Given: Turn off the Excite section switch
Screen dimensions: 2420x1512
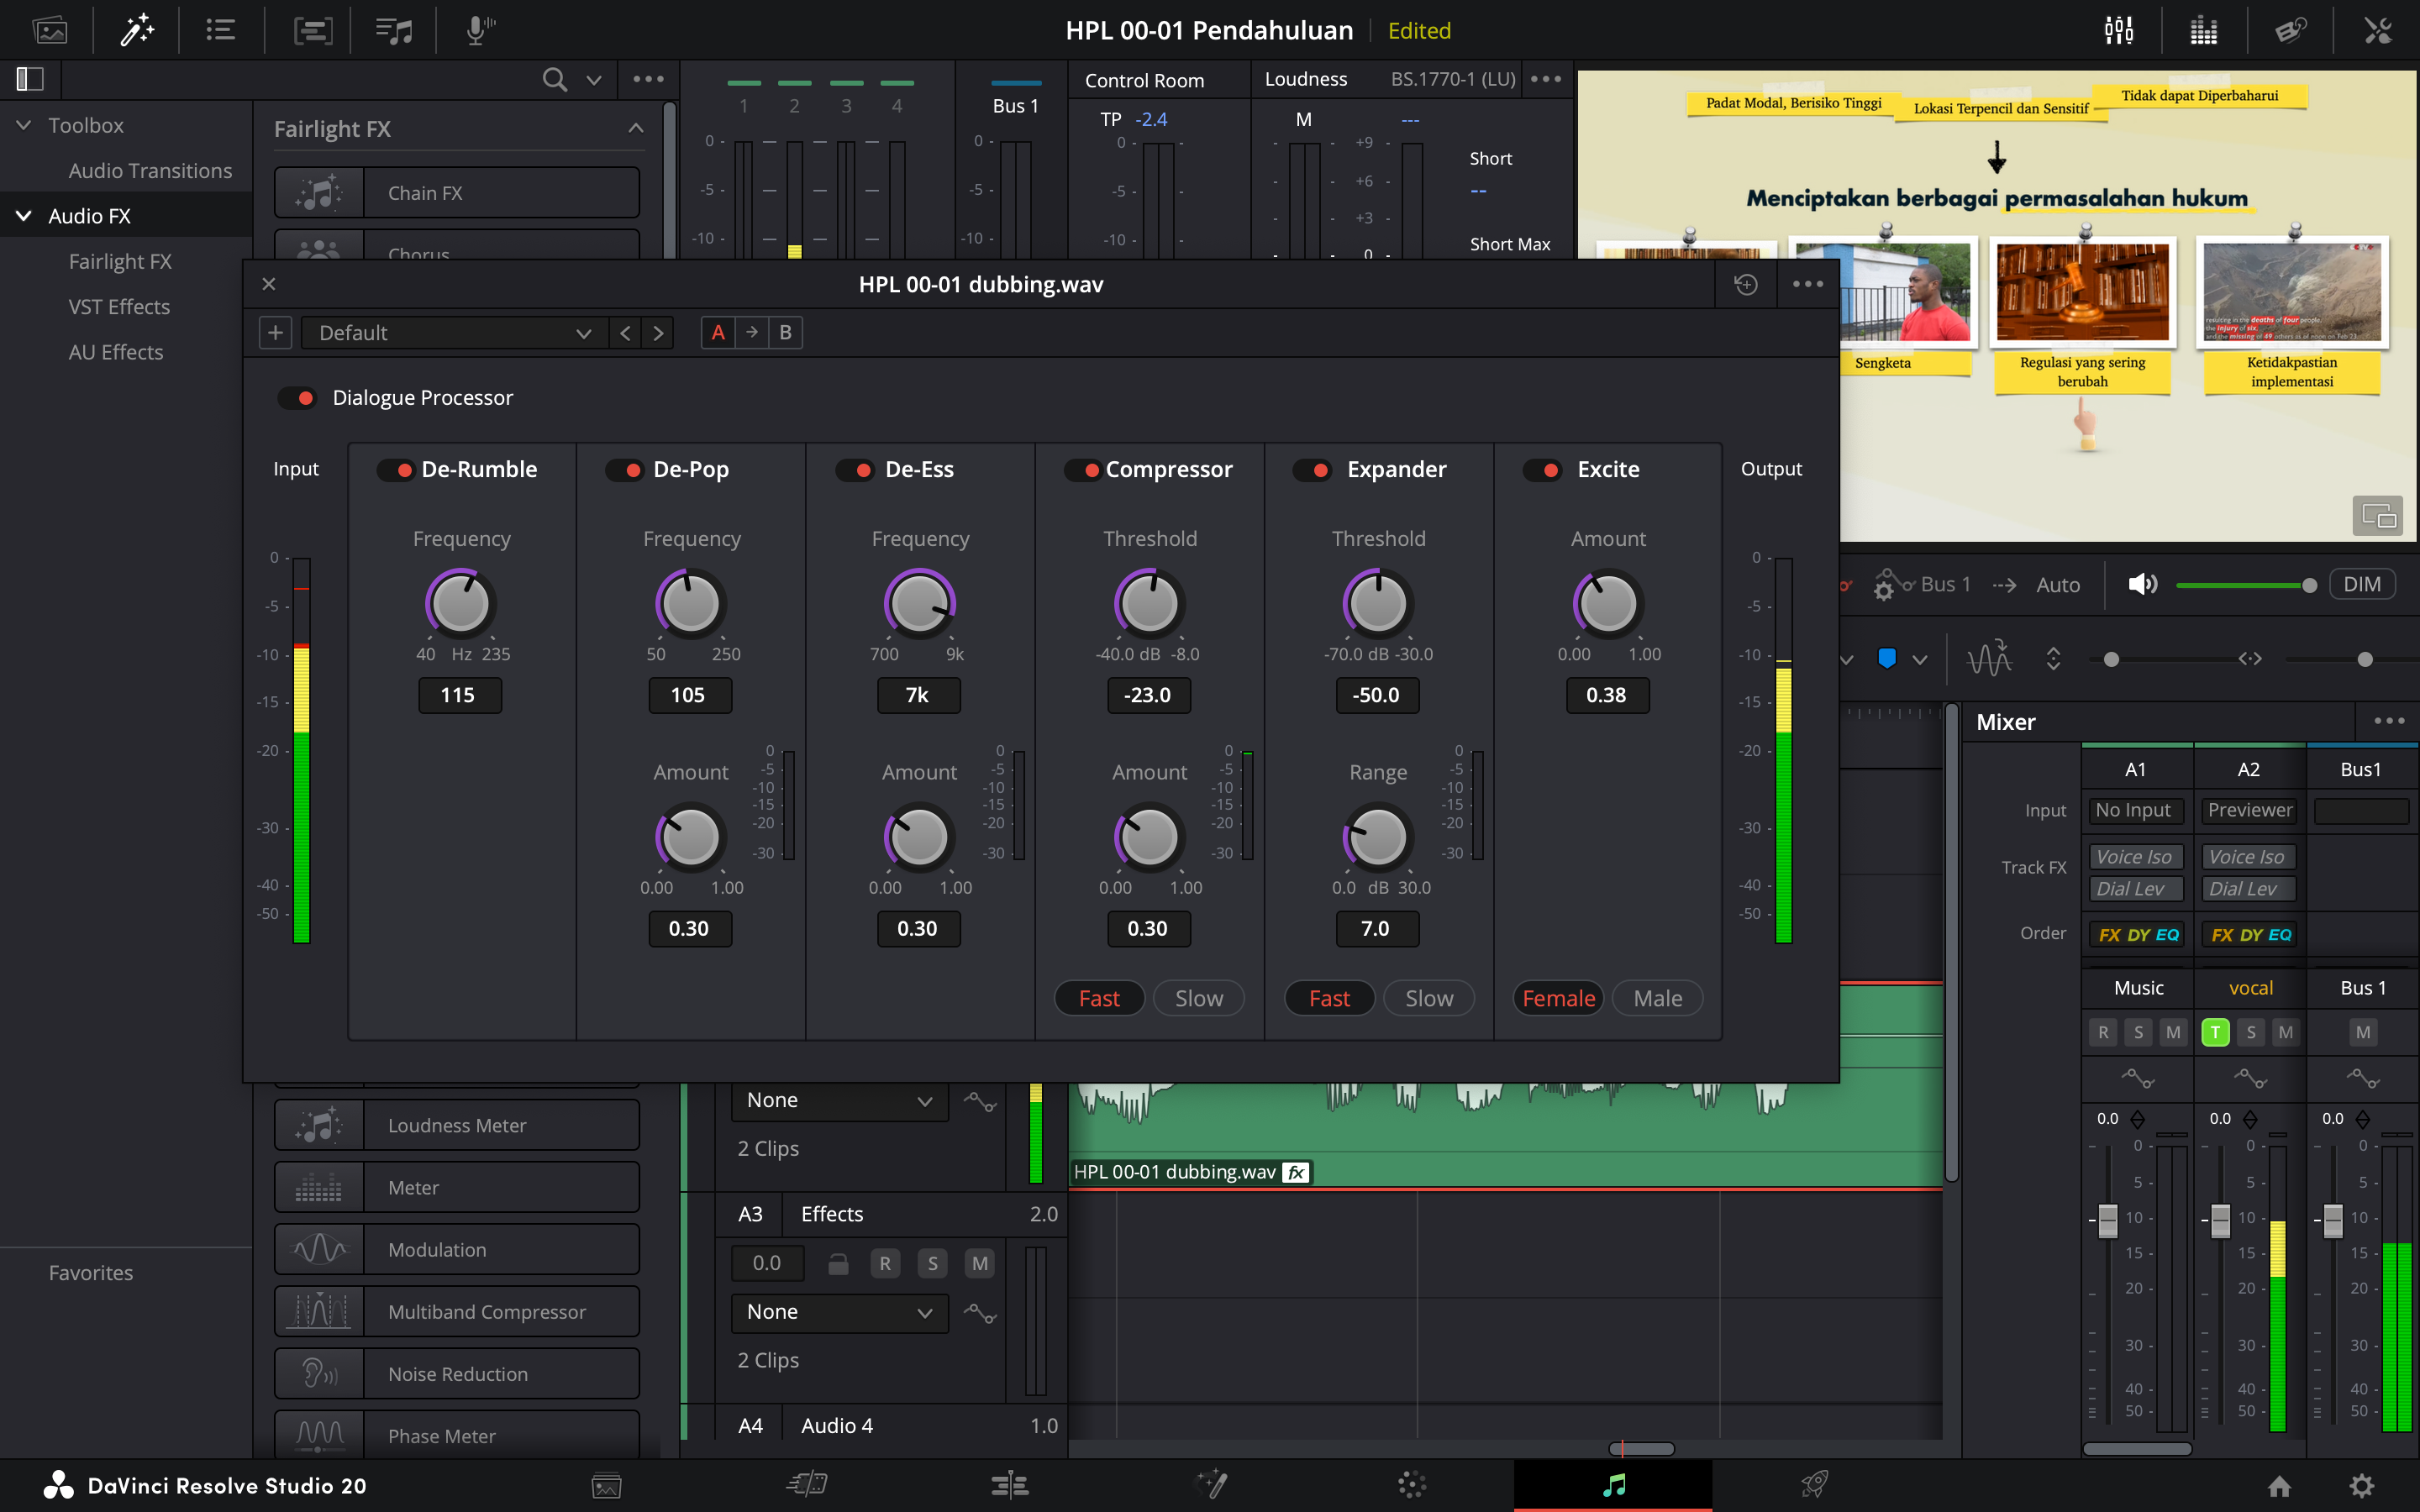Looking at the screenshot, I should [x=1542, y=470].
